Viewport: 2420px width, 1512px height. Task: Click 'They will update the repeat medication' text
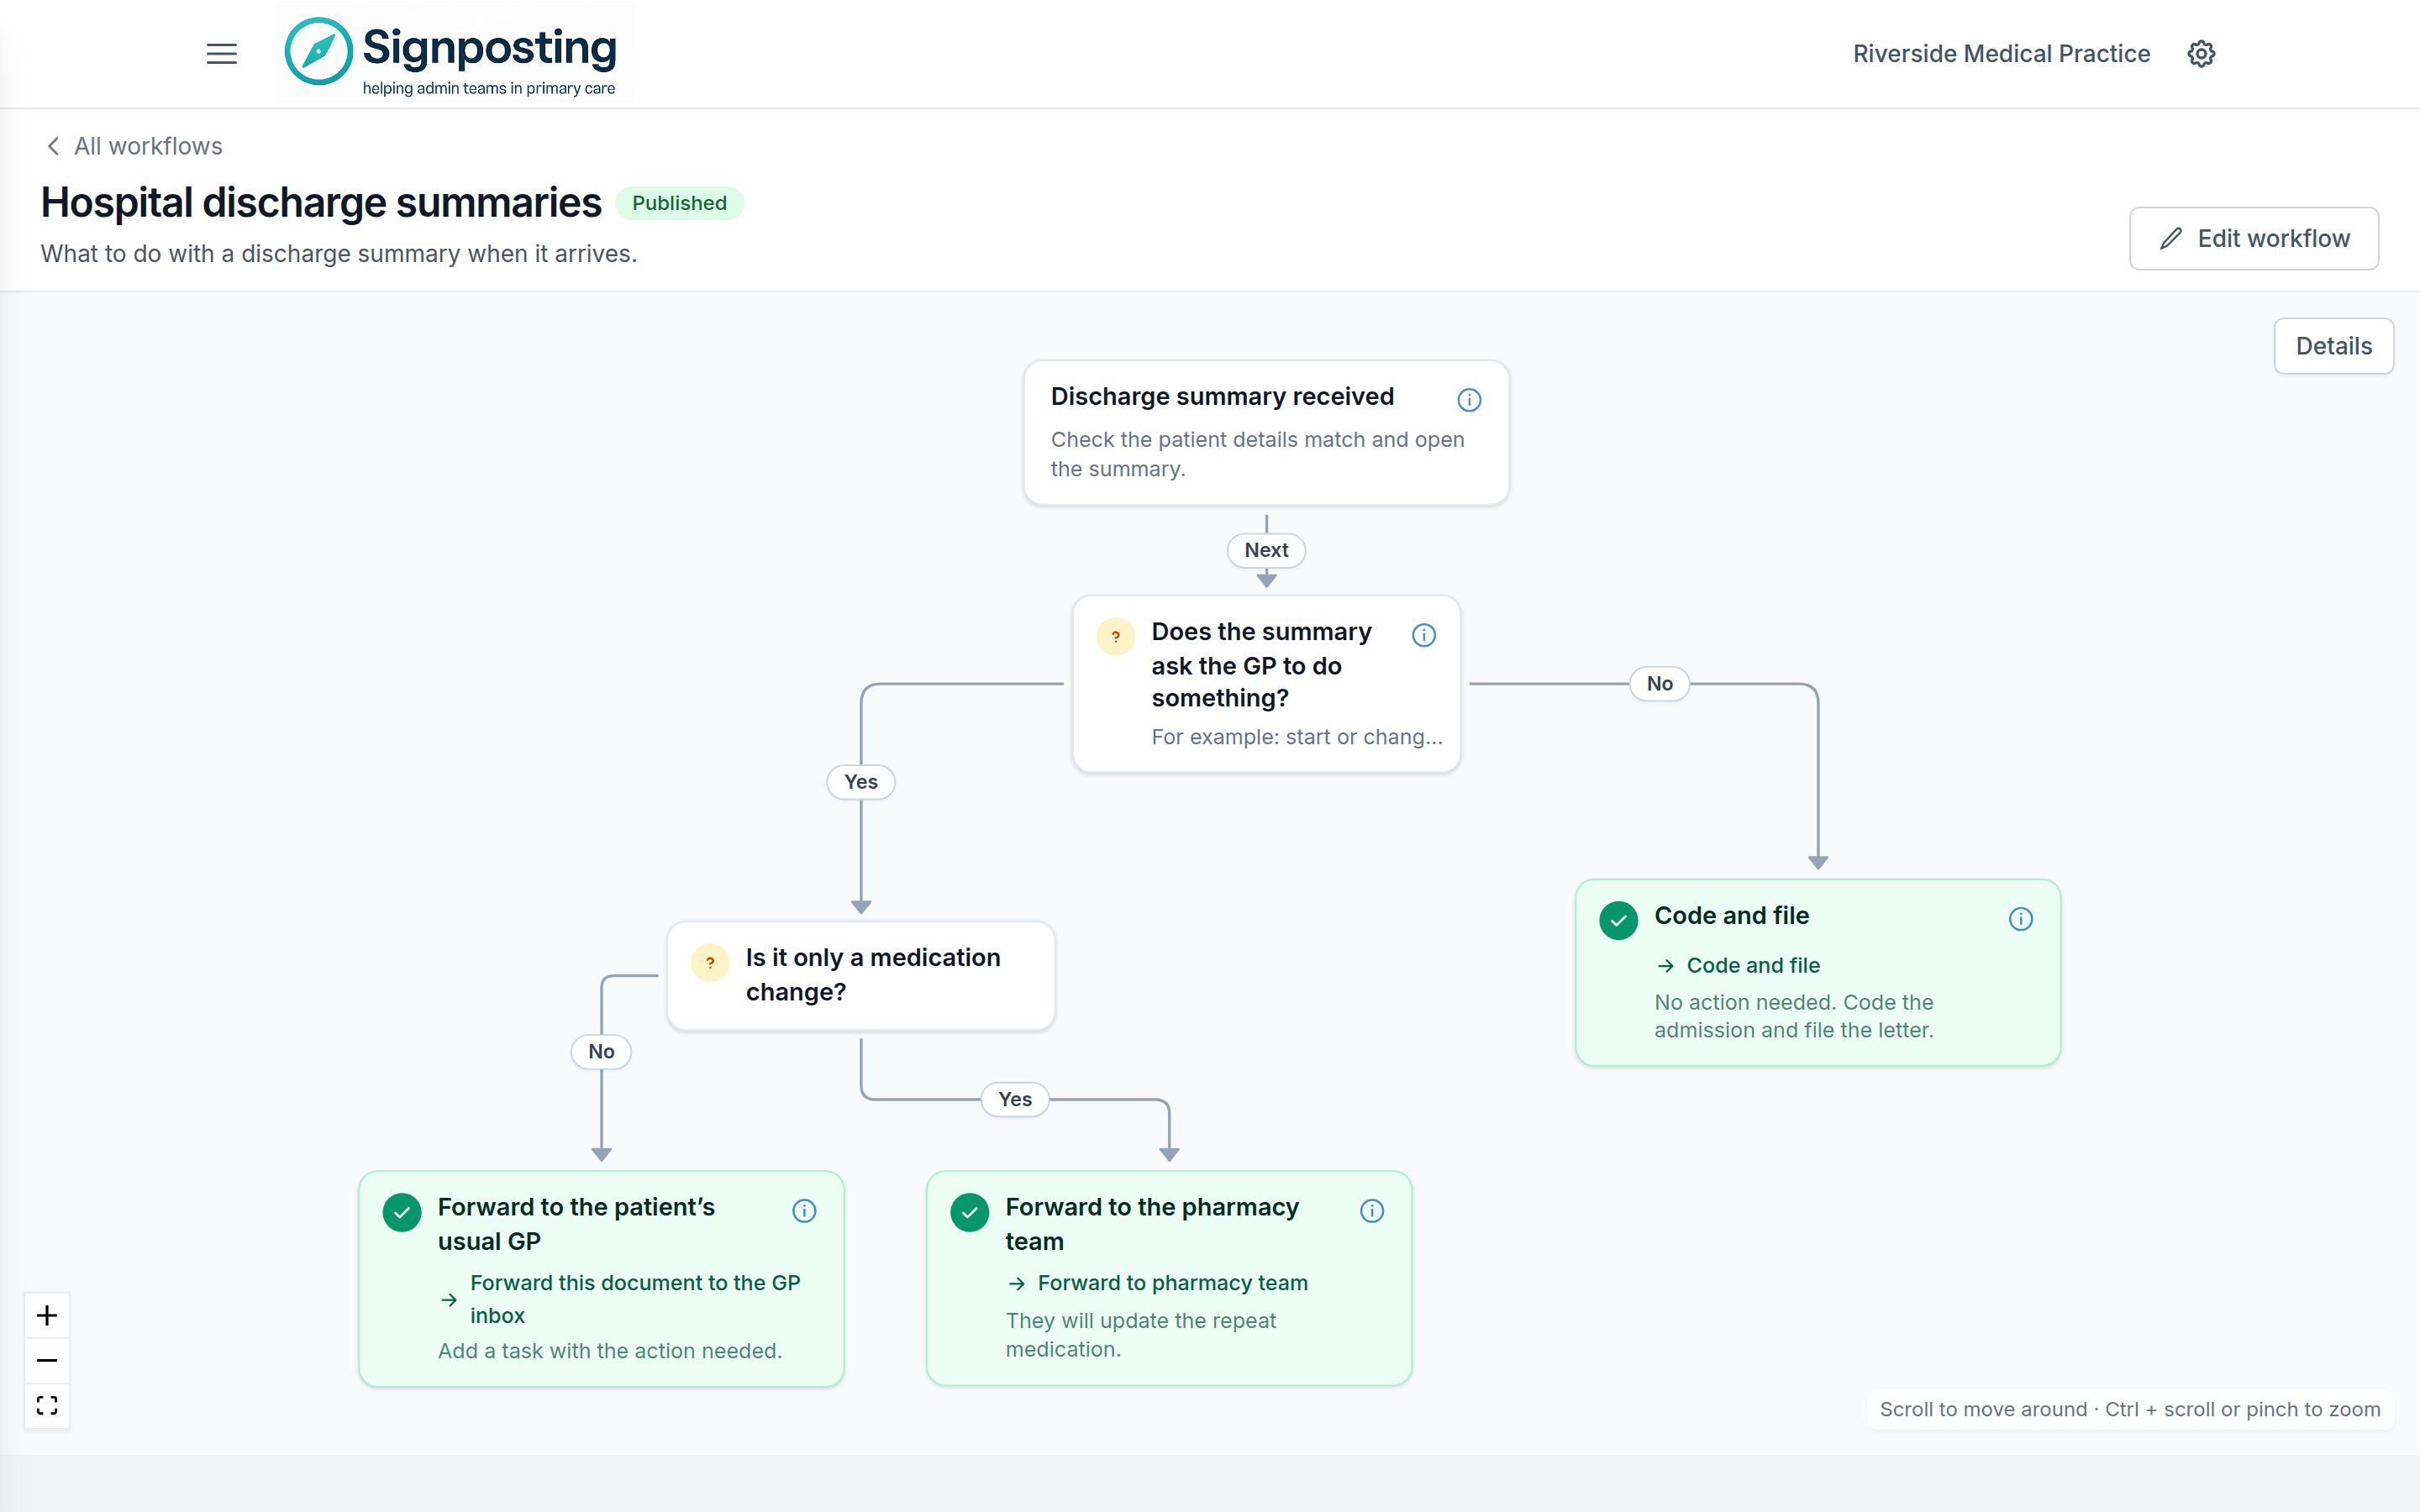click(x=1140, y=1334)
